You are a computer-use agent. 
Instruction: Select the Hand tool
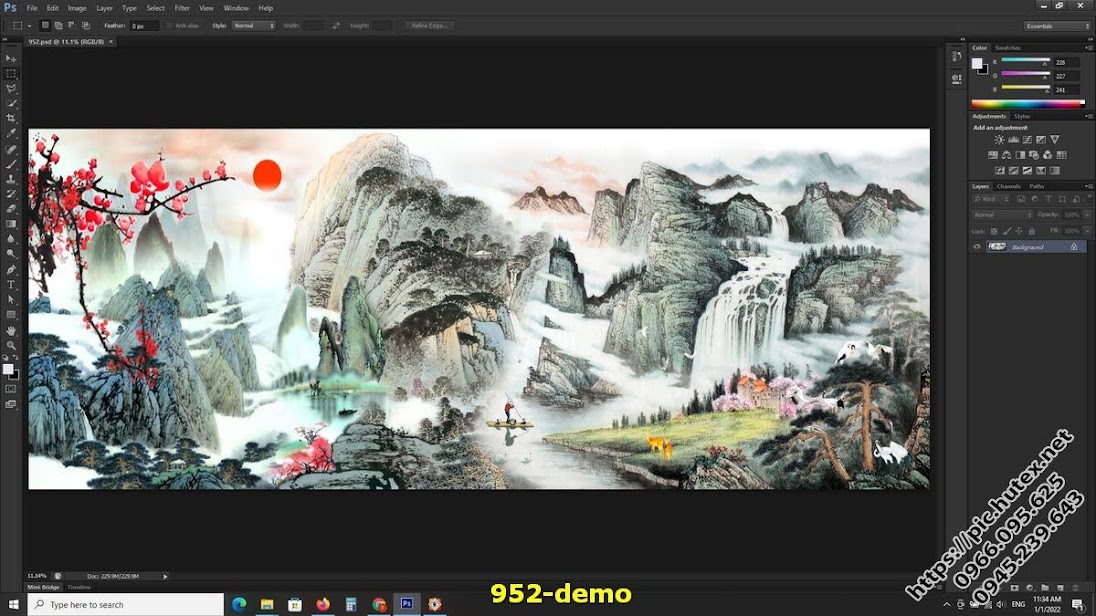point(11,331)
